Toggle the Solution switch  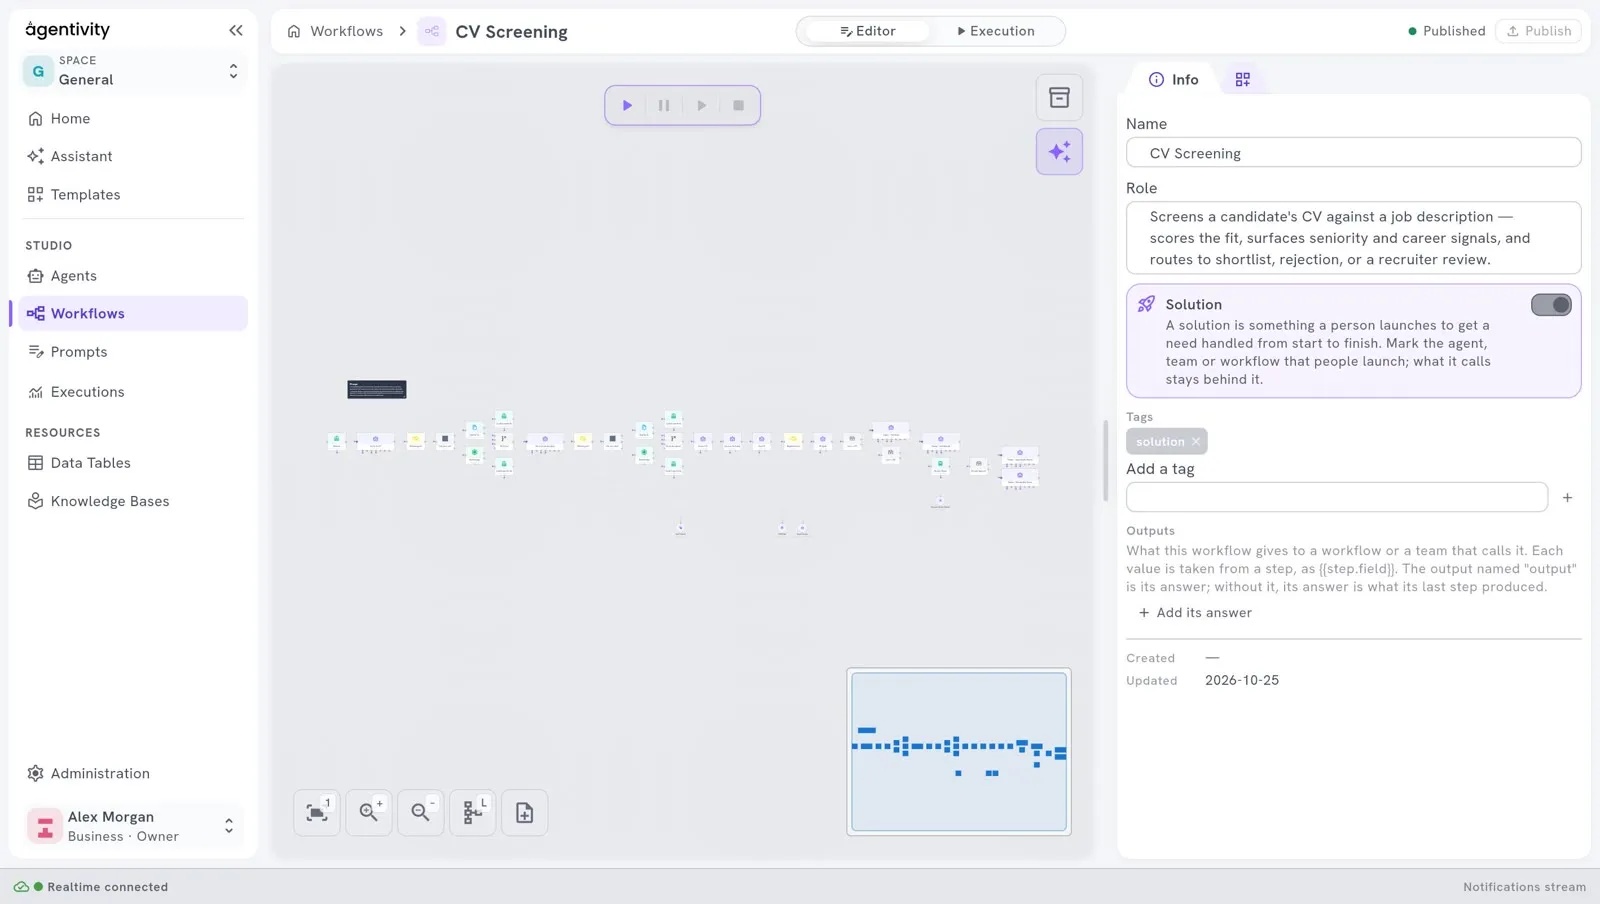[x=1551, y=305]
